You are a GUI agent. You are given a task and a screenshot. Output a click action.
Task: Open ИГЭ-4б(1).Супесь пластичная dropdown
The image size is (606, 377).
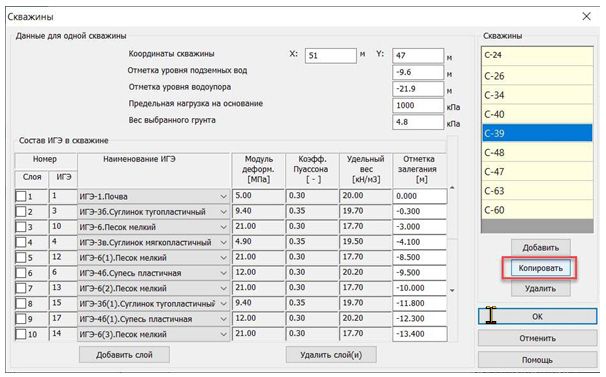(223, 319)
